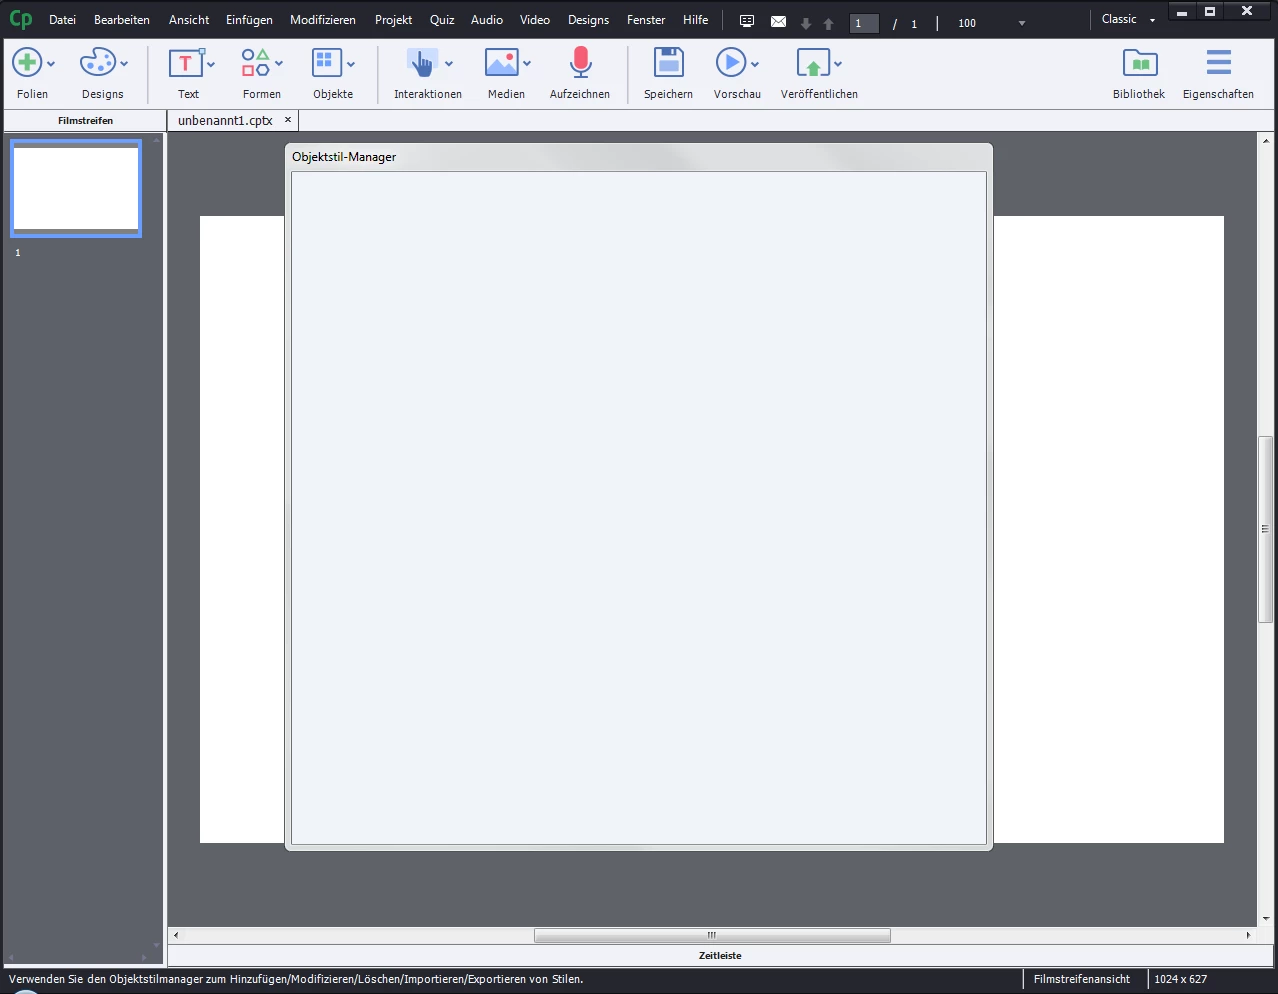Open the zoom level dropdown arrow
This screenshot has width=1278, height=994.
1021,23
